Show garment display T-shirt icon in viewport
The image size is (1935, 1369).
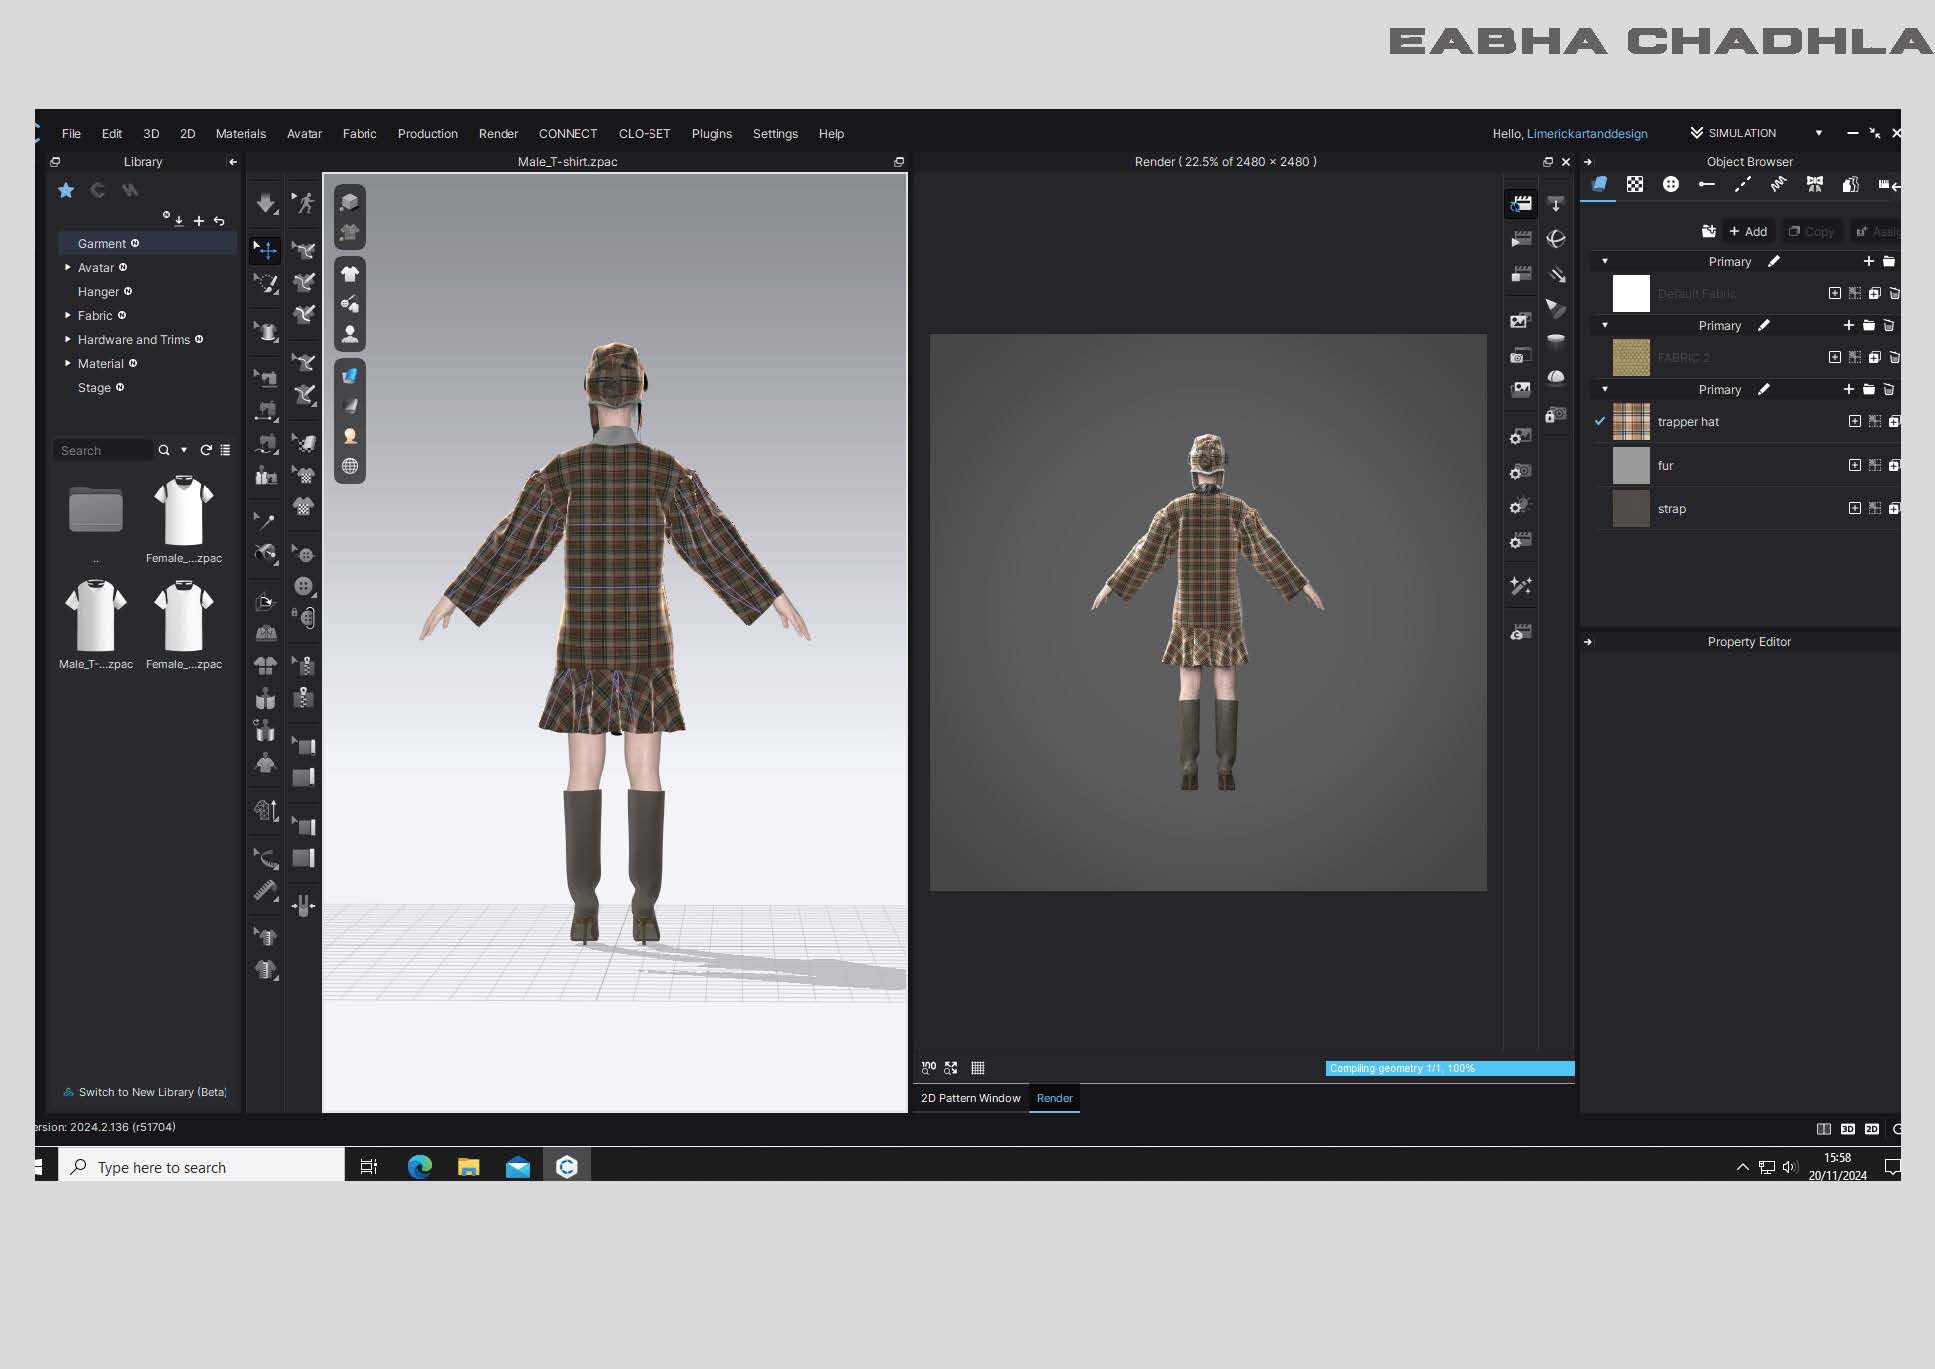click(349, 273)
